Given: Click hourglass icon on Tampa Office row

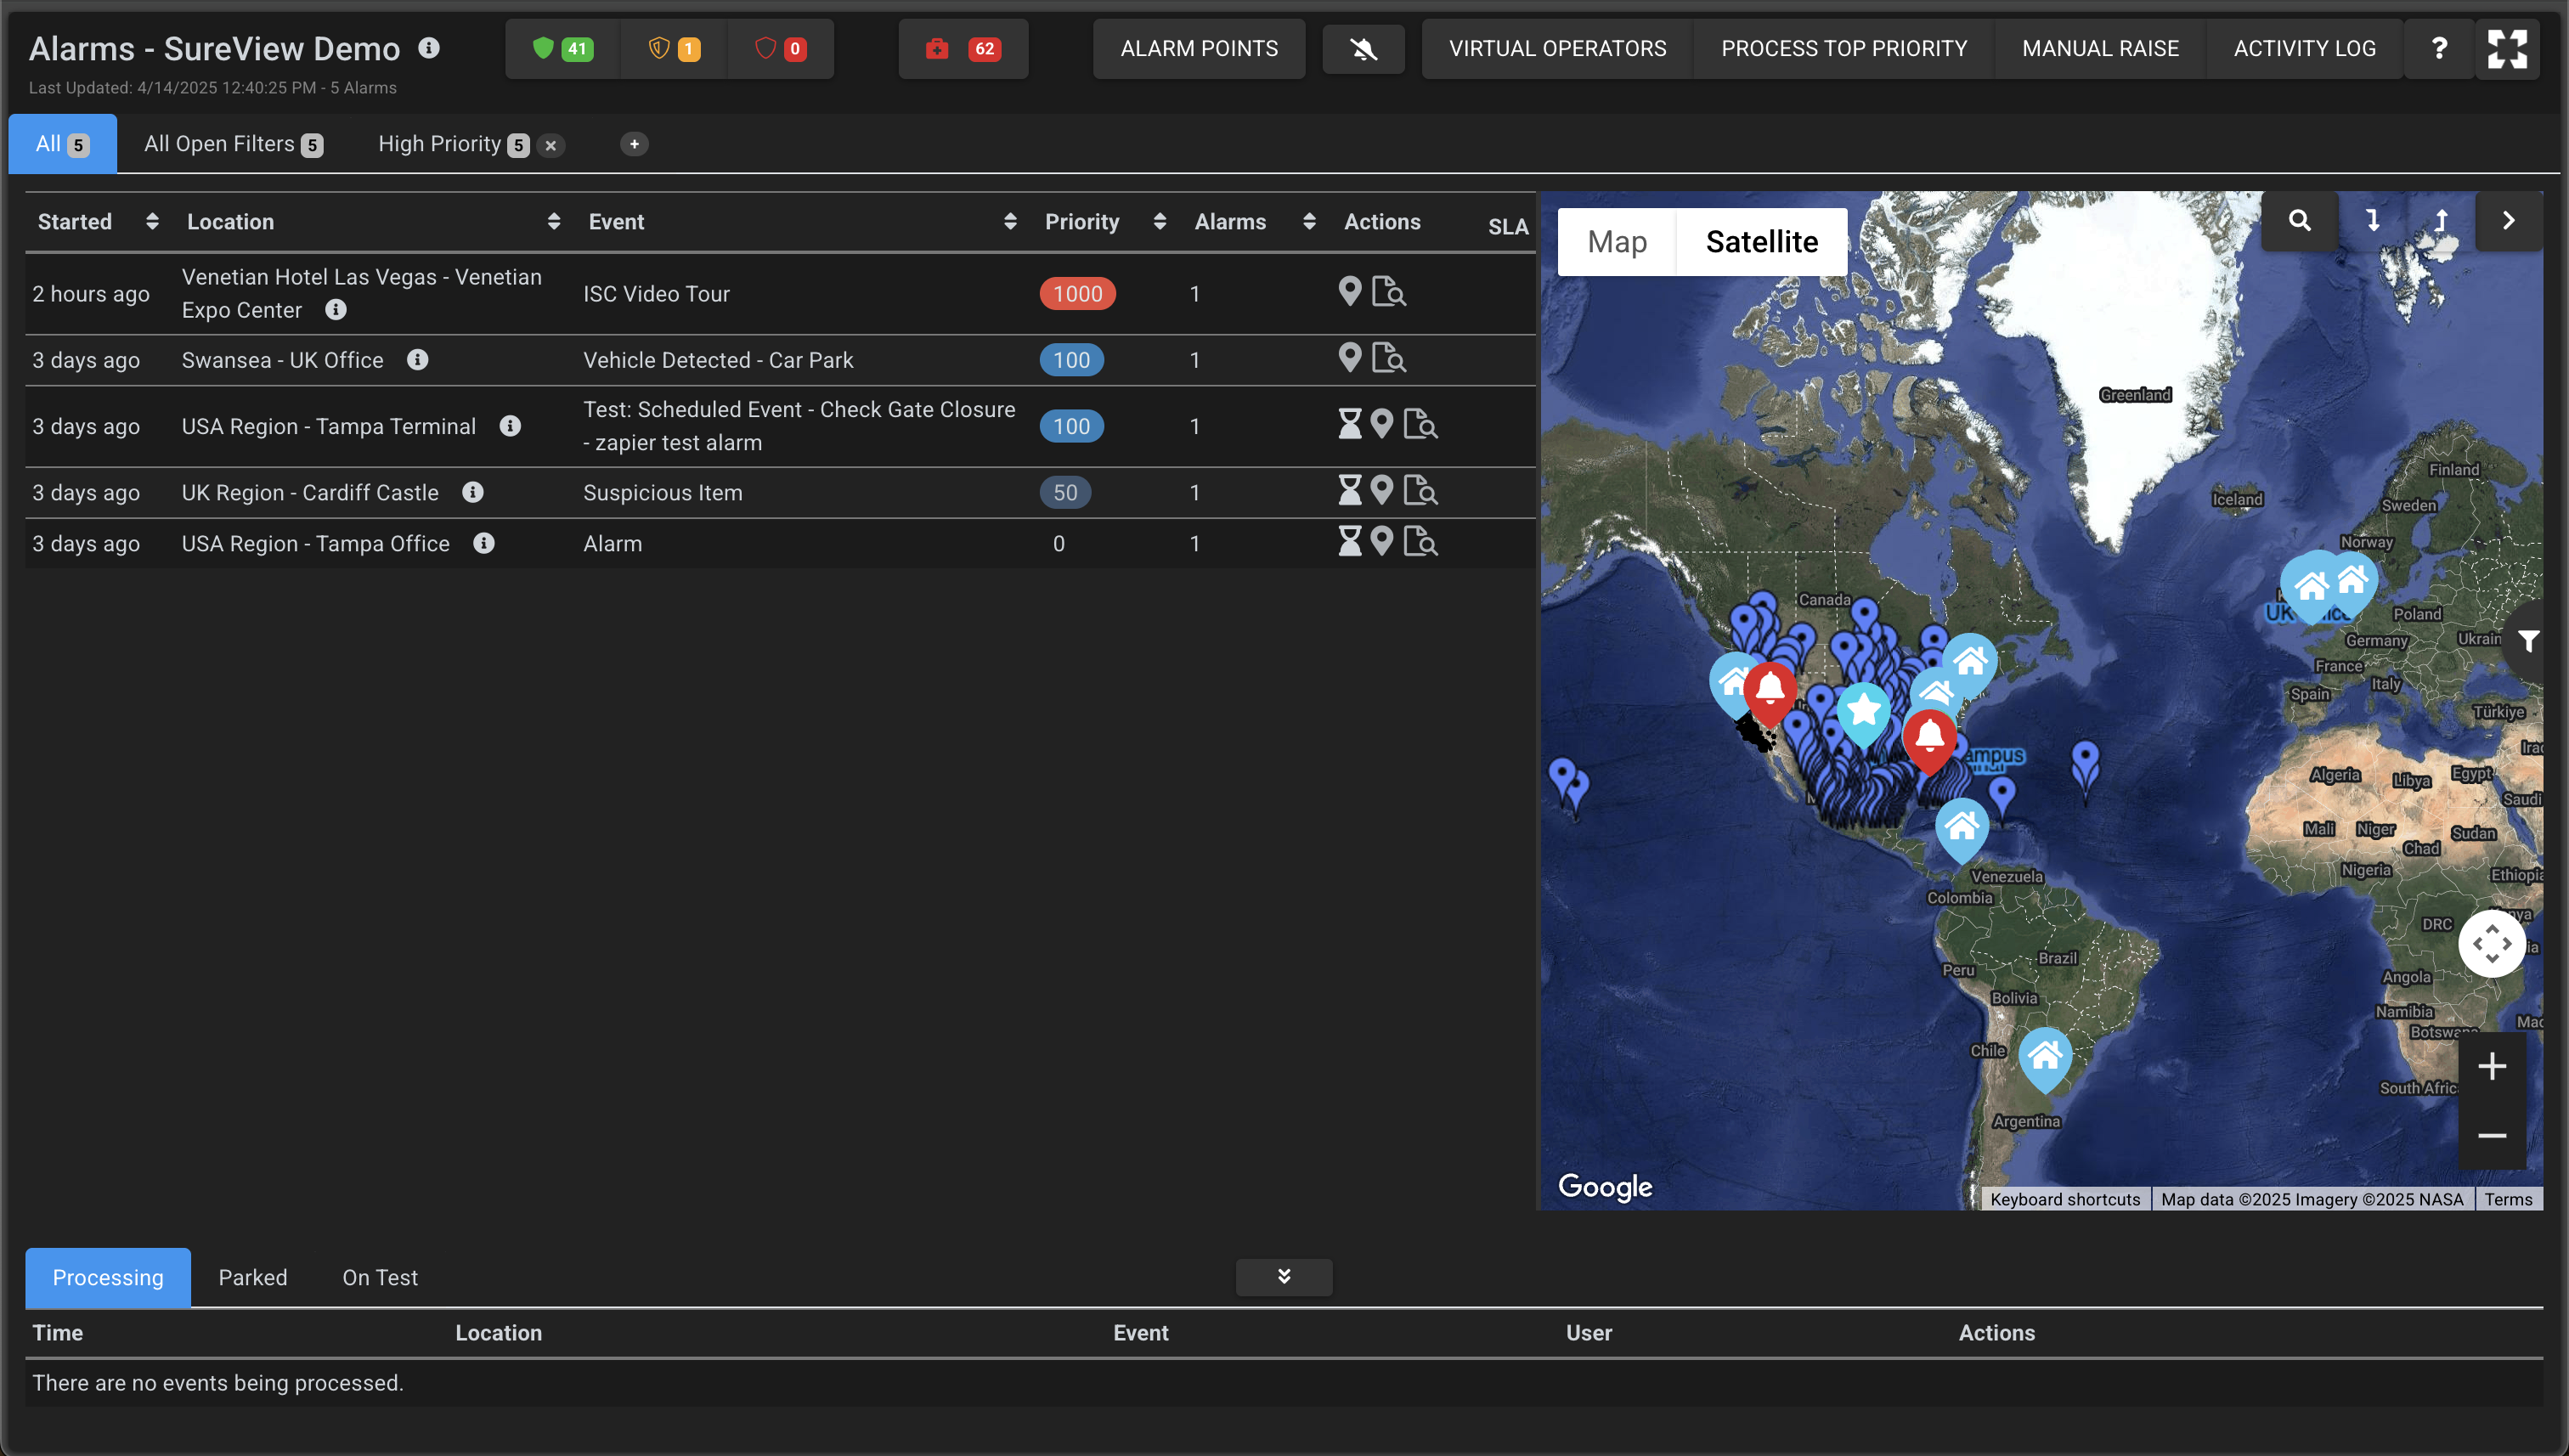Looking at the screenshot, I should pyautogui.click(x=1350, y=541).
